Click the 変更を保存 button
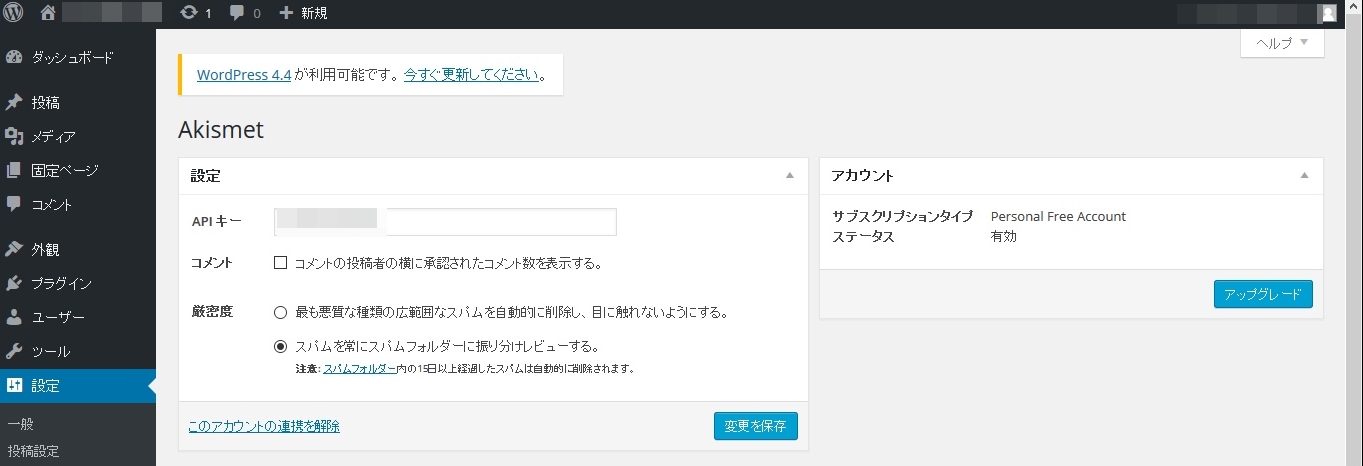This screenshot has height=466, width=1363. tap(755, 426)
